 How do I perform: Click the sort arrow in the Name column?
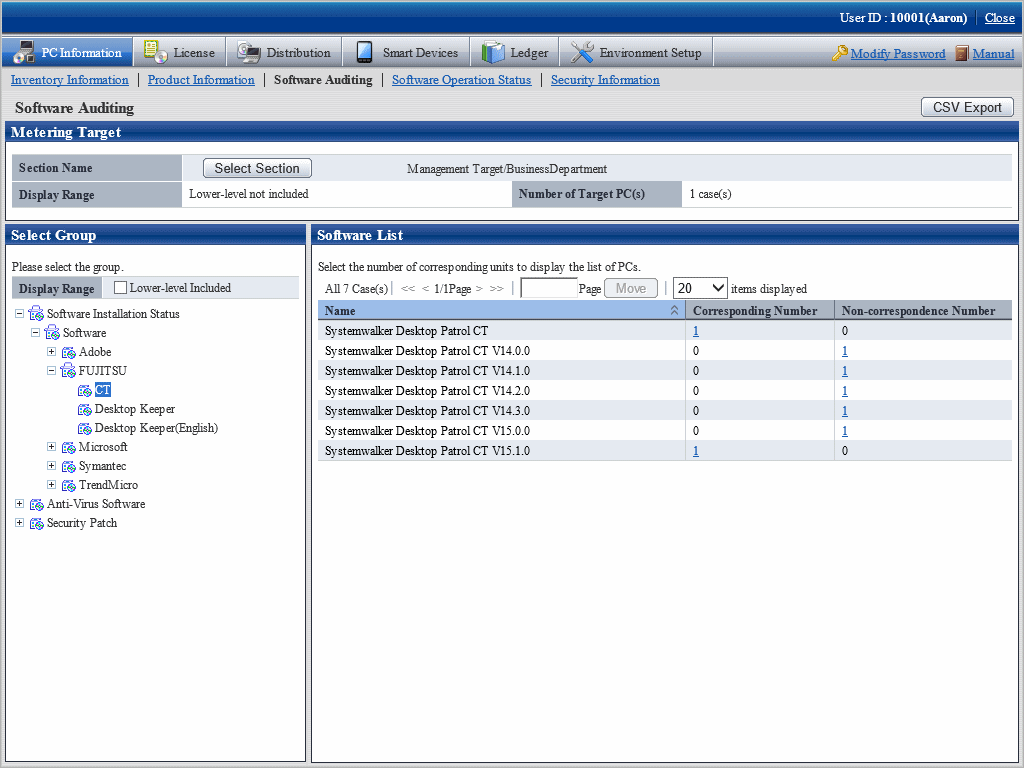pos(674,310)
